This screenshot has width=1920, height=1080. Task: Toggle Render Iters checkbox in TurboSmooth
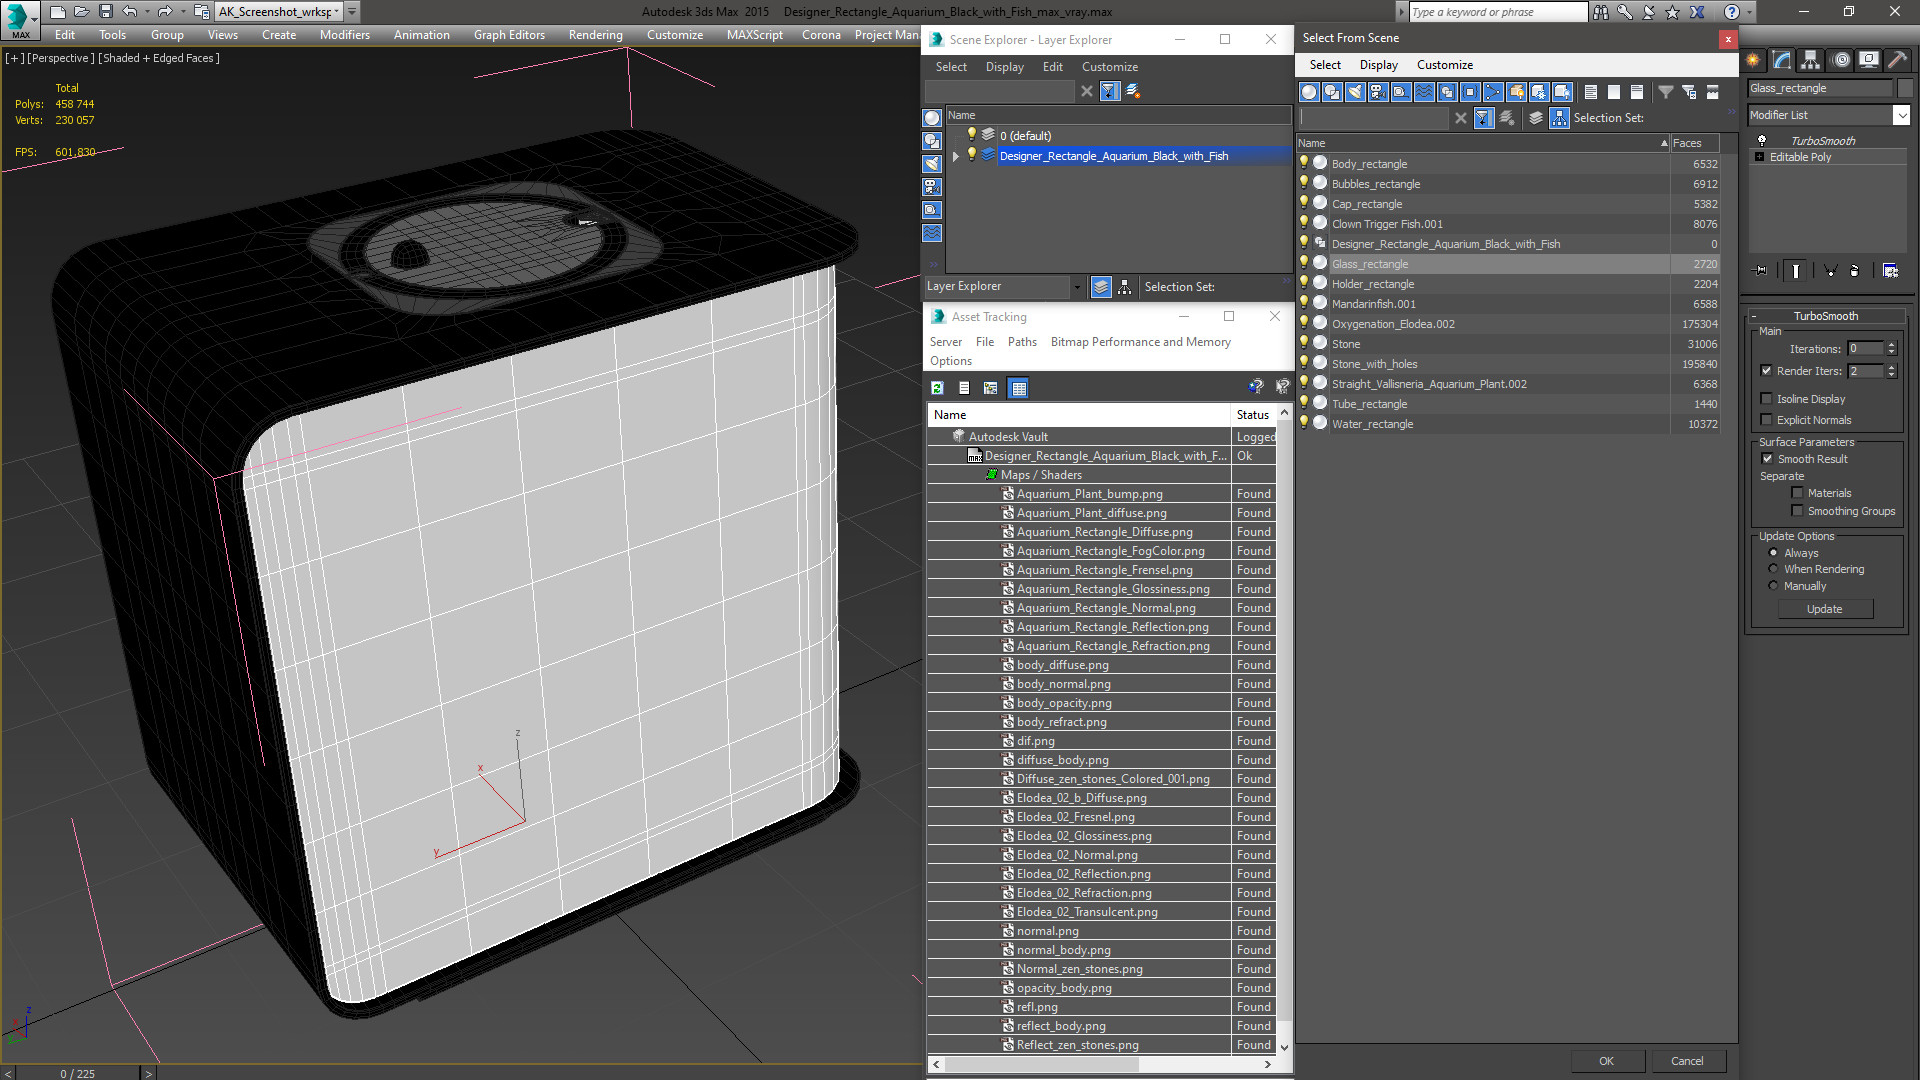pyautogui.click(x=1766, y=371)
